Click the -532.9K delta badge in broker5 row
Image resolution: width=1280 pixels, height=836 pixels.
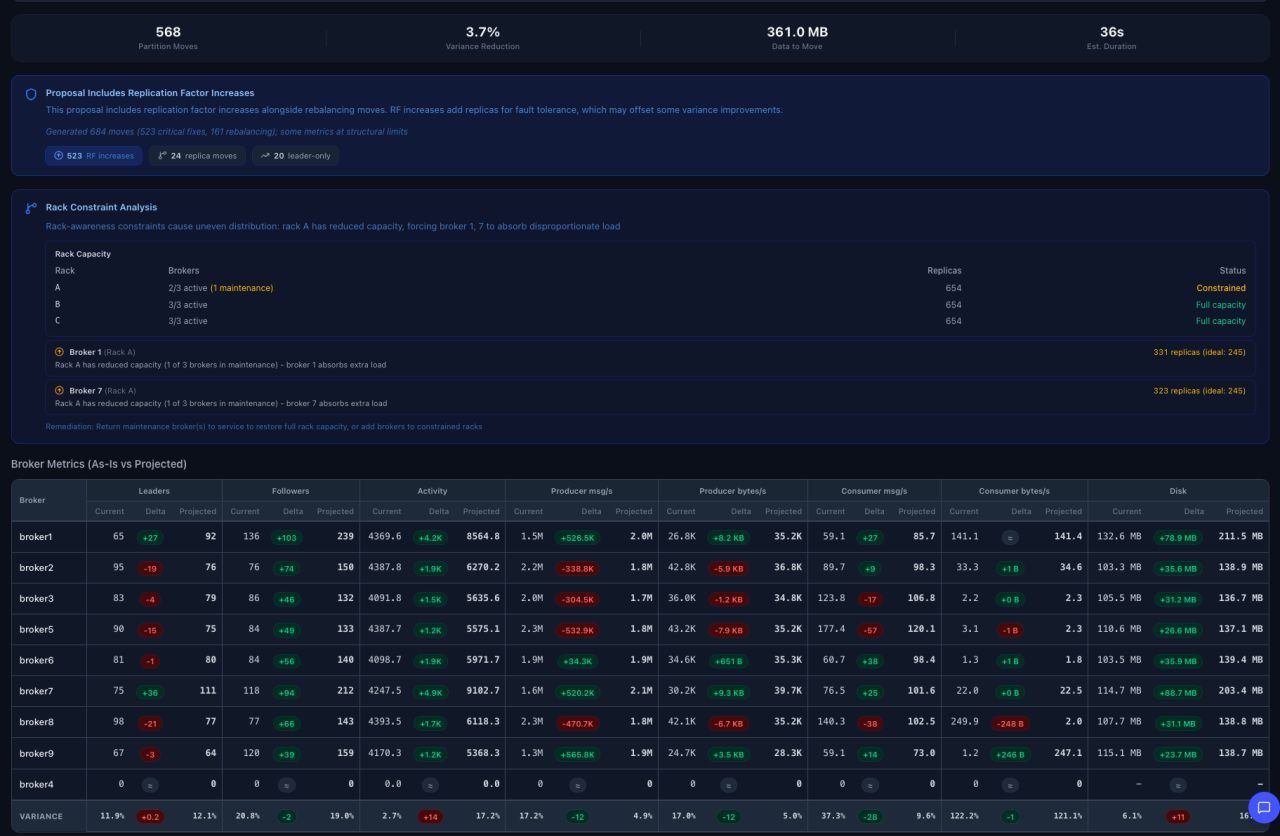pos(580,630)
